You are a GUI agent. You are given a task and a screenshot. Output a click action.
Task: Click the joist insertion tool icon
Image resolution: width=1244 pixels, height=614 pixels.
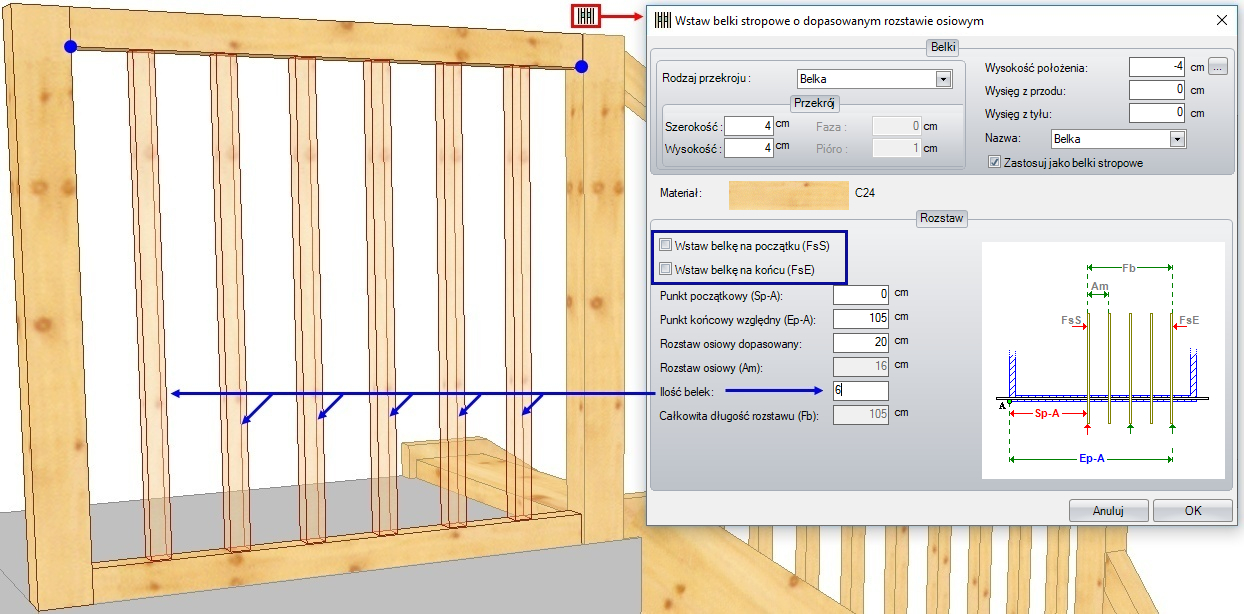[x=586, y=17]
